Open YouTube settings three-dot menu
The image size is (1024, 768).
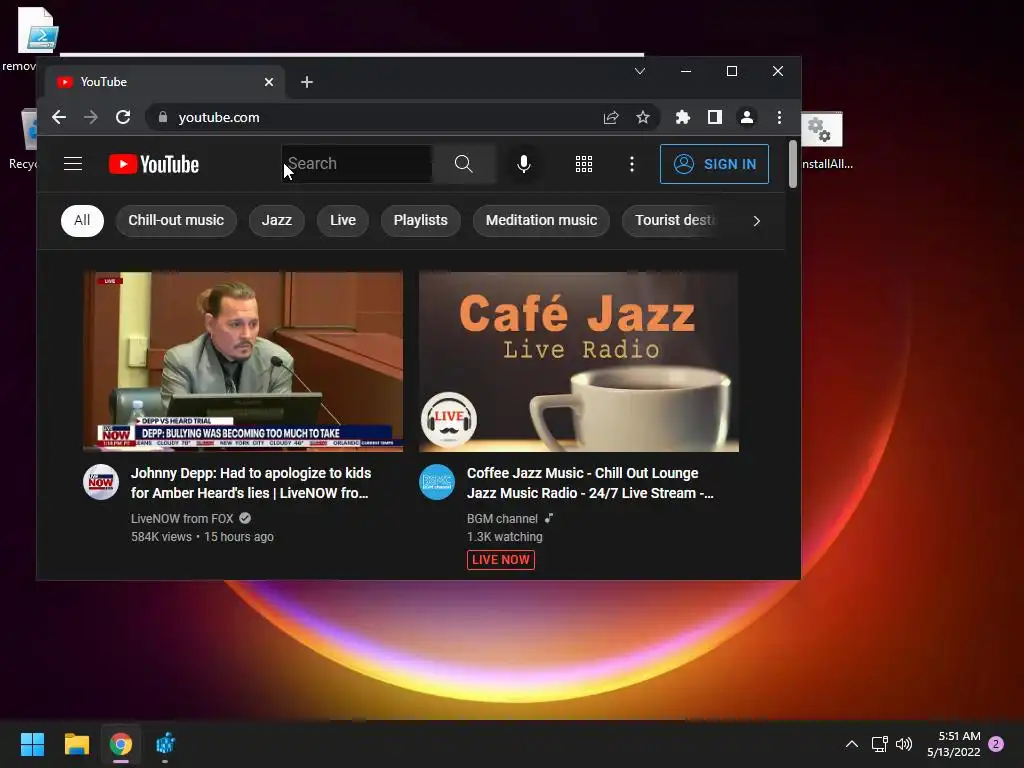[x=631, y=164]
